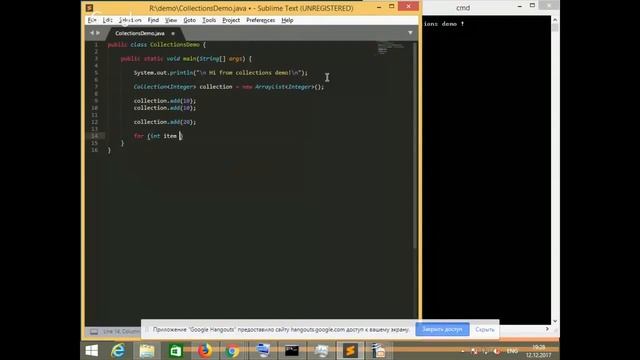
Task: Click the cmd horizontal scroll right arrow
Action: tap(547, 329)
